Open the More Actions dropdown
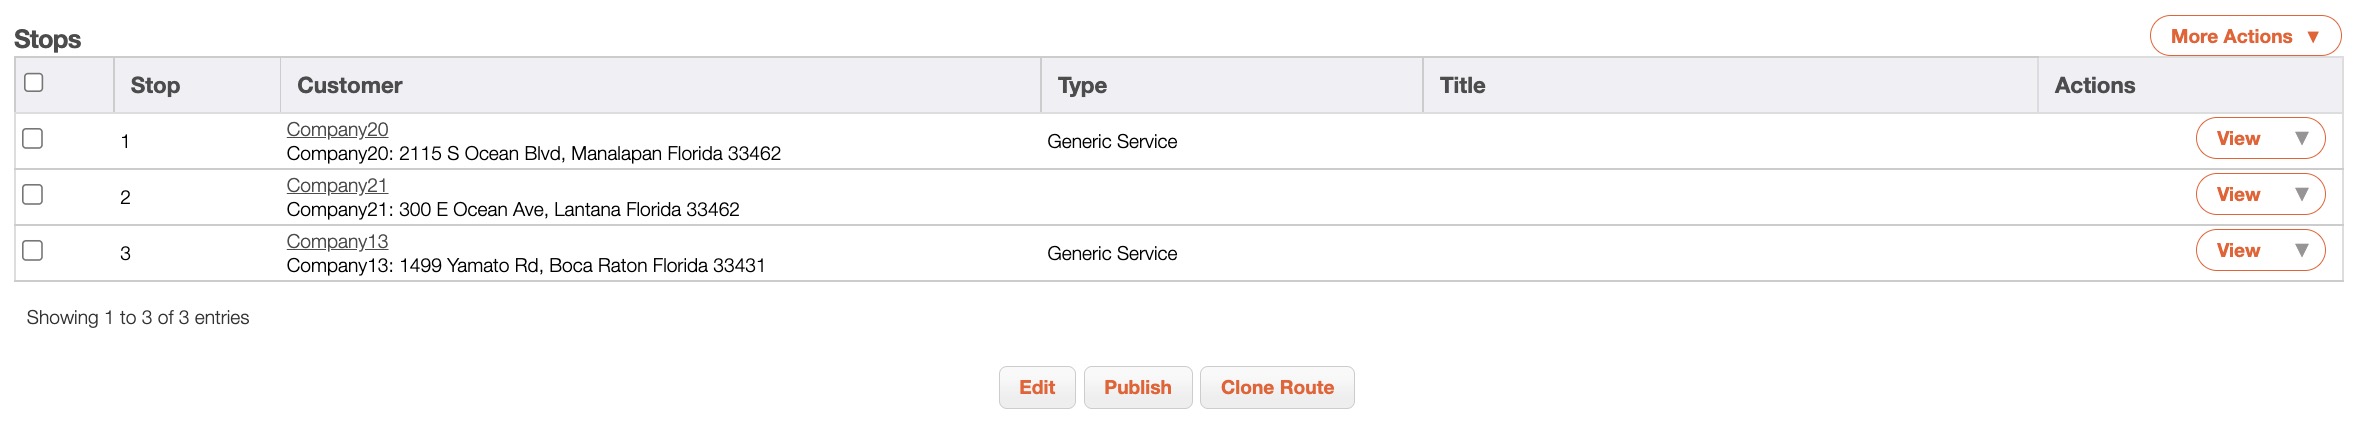The image size is (2354, 428). 2244,37
